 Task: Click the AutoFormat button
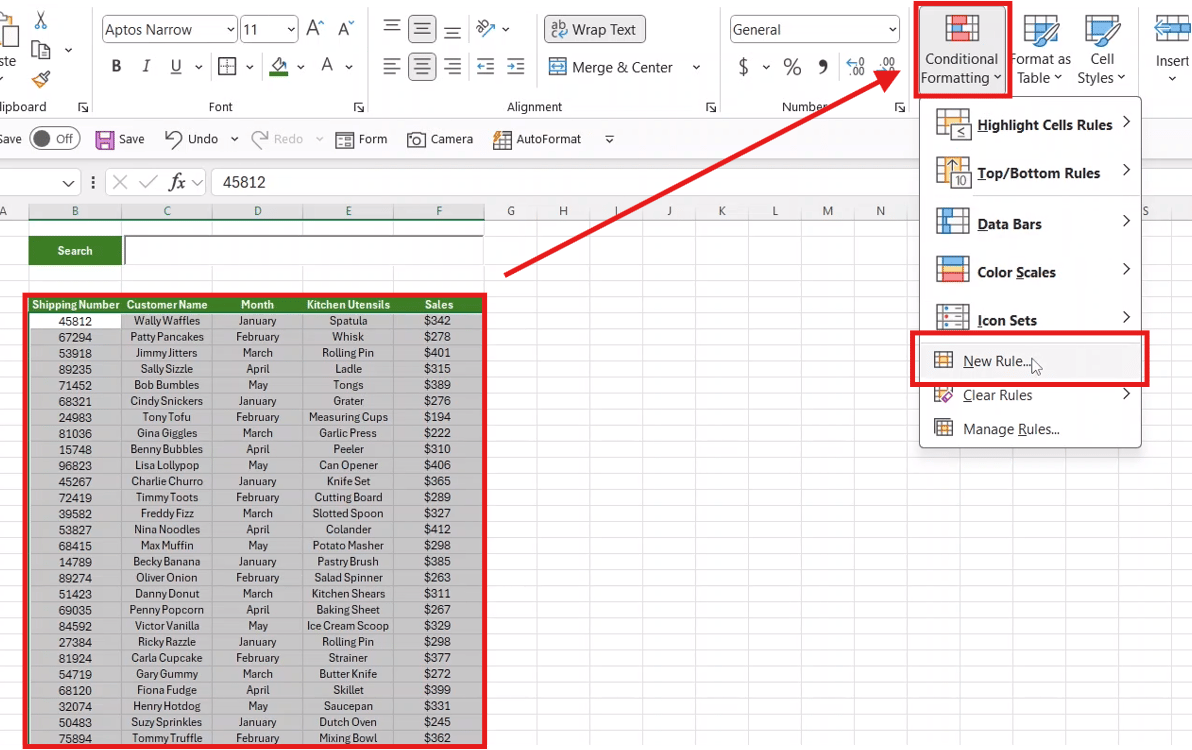[x=537, y=139]
